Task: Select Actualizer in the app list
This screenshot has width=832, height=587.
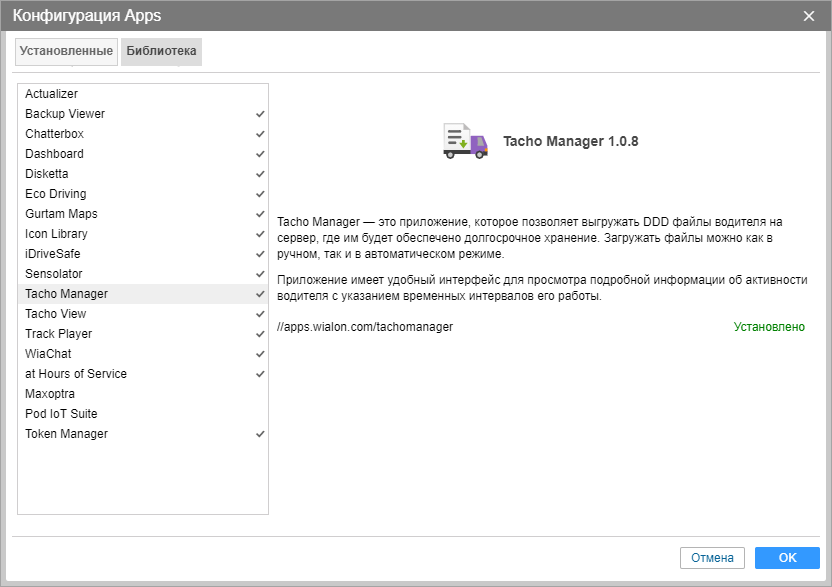Action: (x=143, y=94)
